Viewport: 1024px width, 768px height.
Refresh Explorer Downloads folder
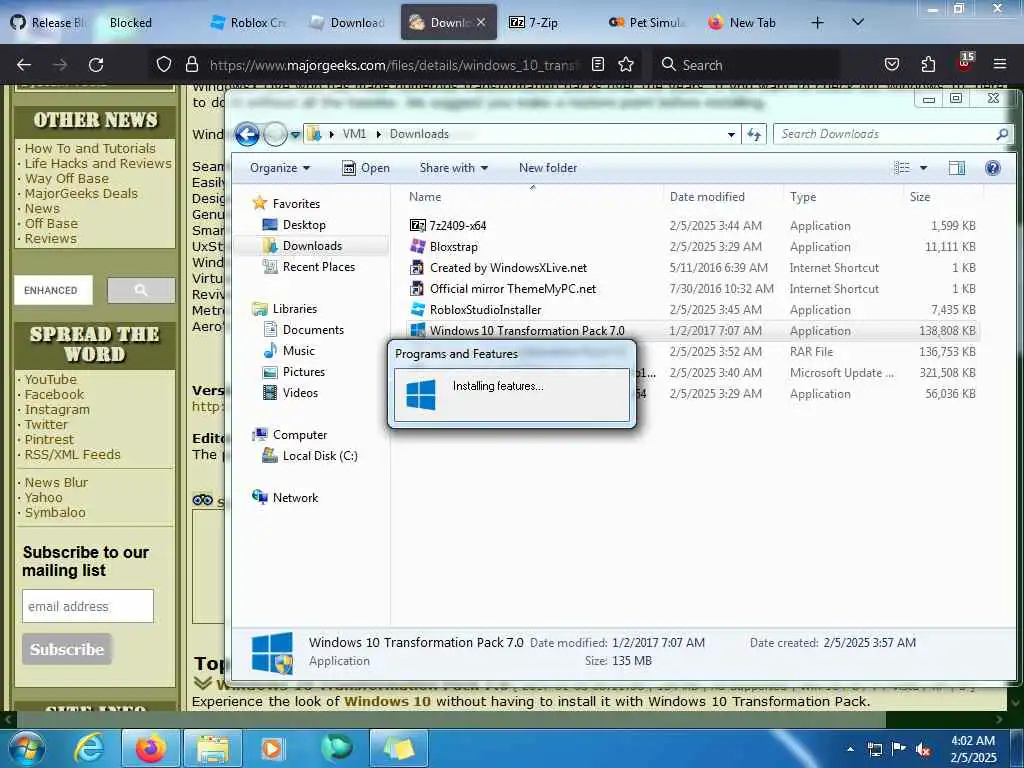click(x=754, y=135)
